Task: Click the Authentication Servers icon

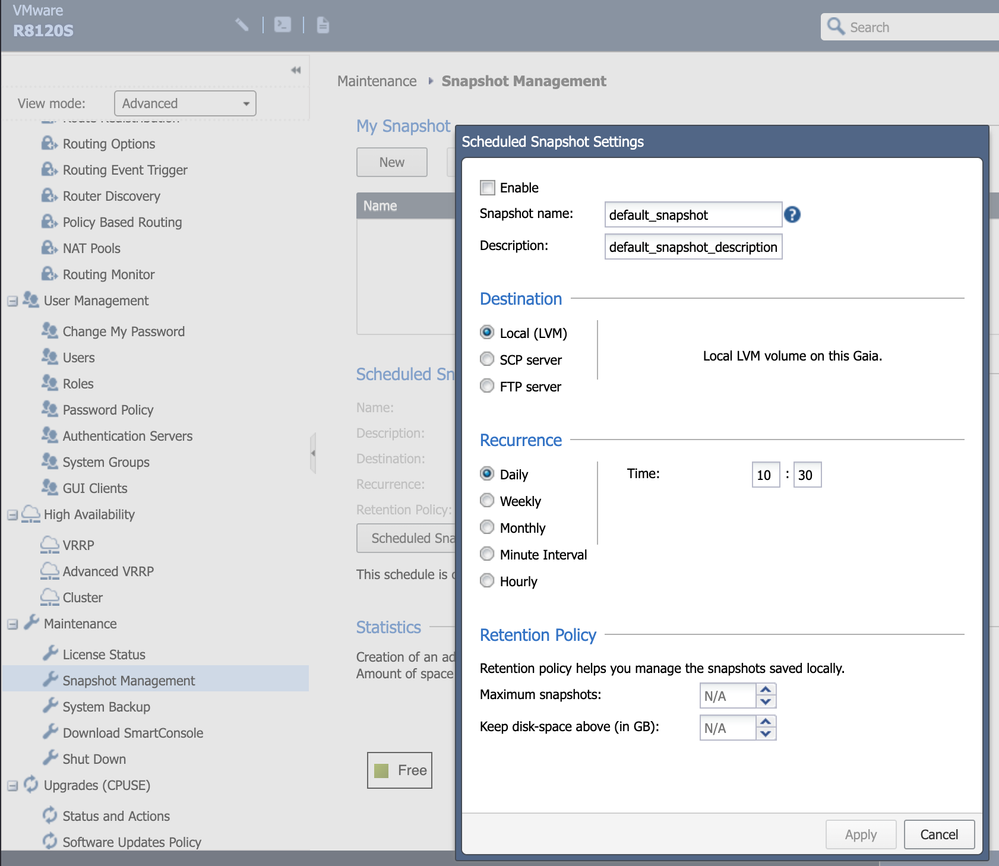Action: [49, 435]
